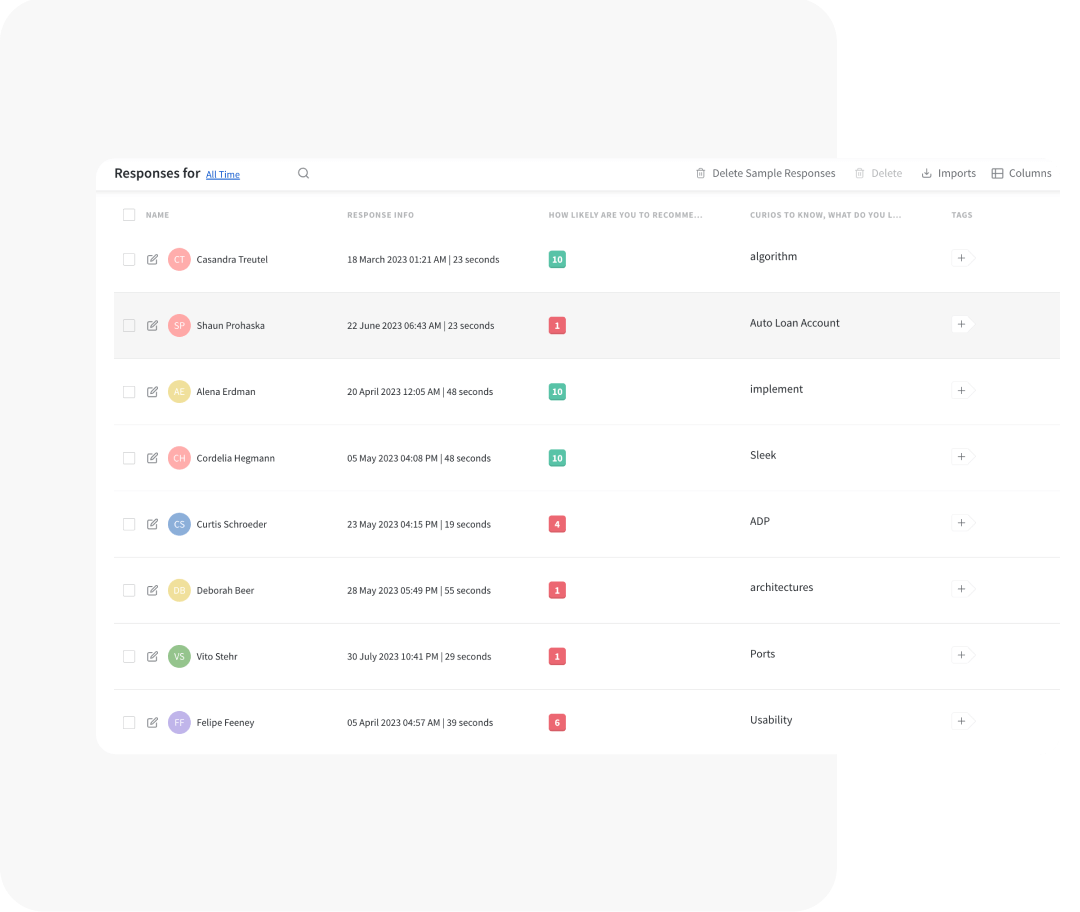Click the CH avatar for Cordelia Hegmann
This screenshot has height=912, width=1080.
[x=179, y=458]
